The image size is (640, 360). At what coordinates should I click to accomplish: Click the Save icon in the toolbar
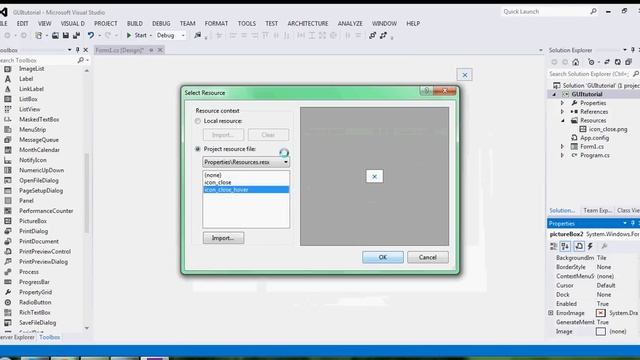pyautogui.click(x=65, y=36)
